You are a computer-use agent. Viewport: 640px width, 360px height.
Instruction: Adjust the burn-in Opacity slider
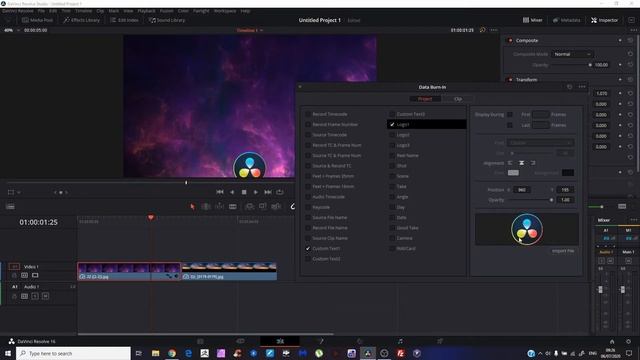tap(531, 200)
